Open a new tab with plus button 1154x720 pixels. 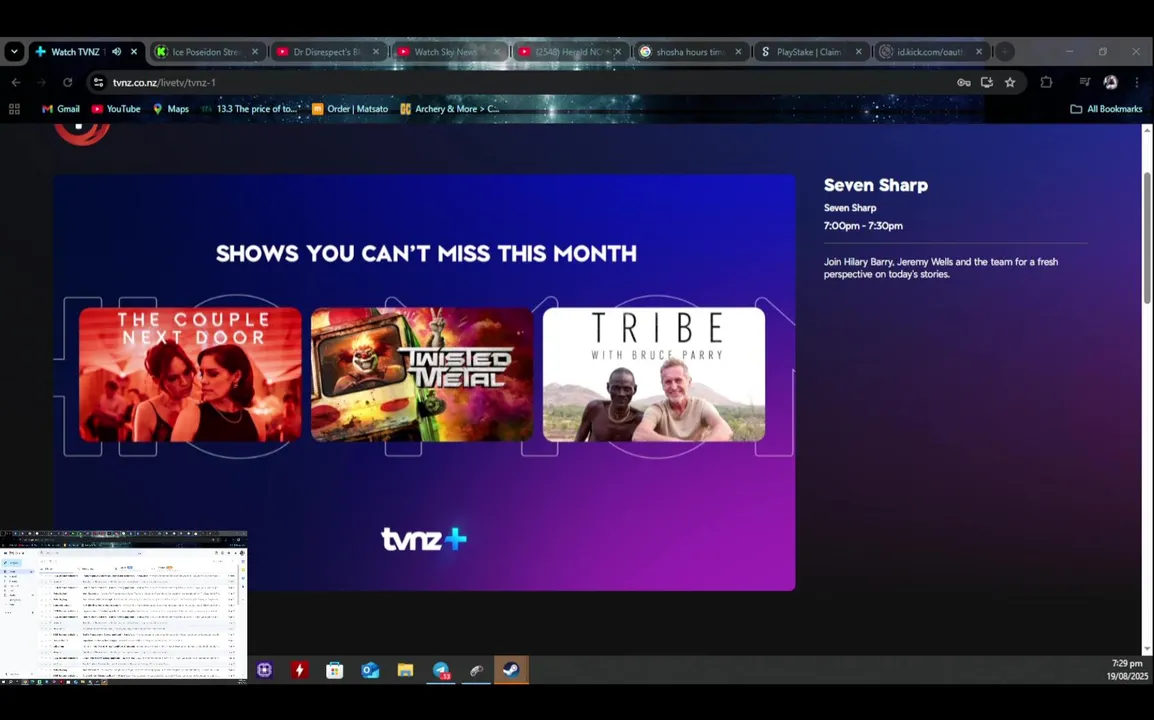[1005, 52]
